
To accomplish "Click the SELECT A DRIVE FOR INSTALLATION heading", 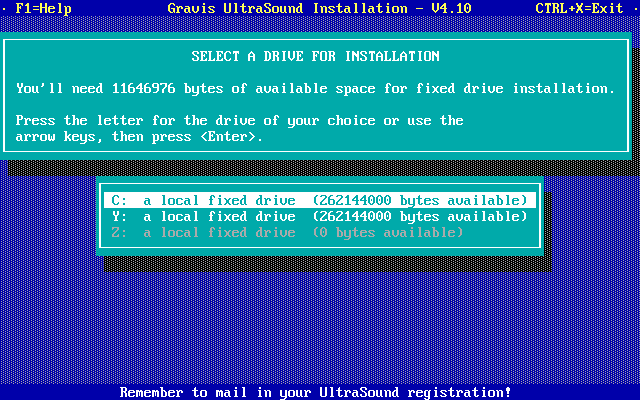I will [316, 56].
